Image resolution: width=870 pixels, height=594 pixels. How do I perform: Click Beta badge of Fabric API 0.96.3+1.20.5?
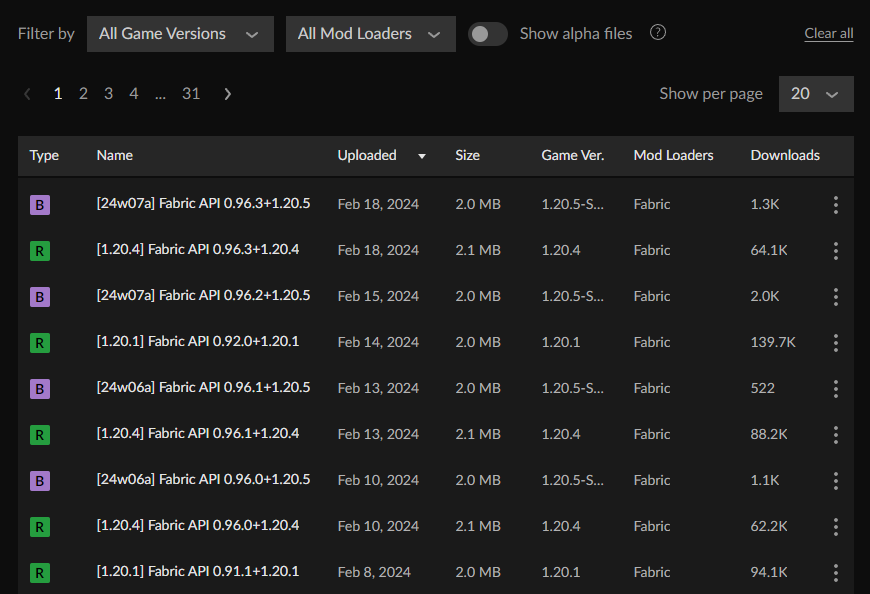(x=40, y=205)
